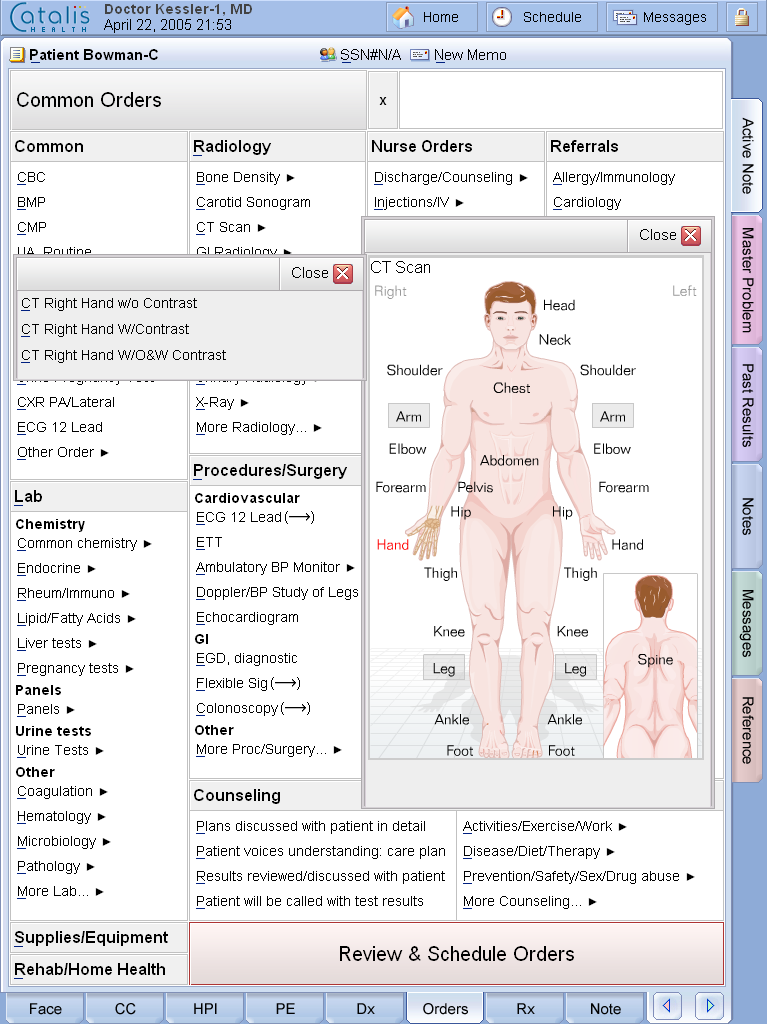
Task: Click the padlock lock icon
Action: click(742, 17)
